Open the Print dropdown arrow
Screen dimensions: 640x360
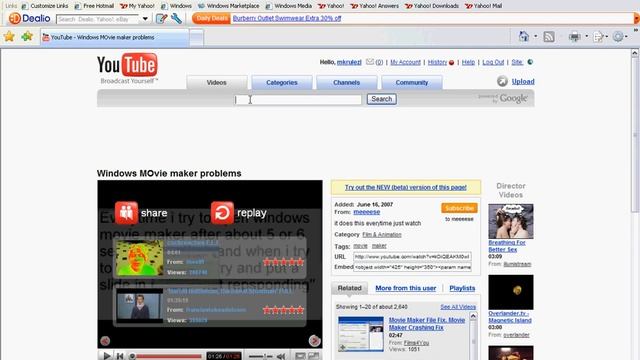587,37
